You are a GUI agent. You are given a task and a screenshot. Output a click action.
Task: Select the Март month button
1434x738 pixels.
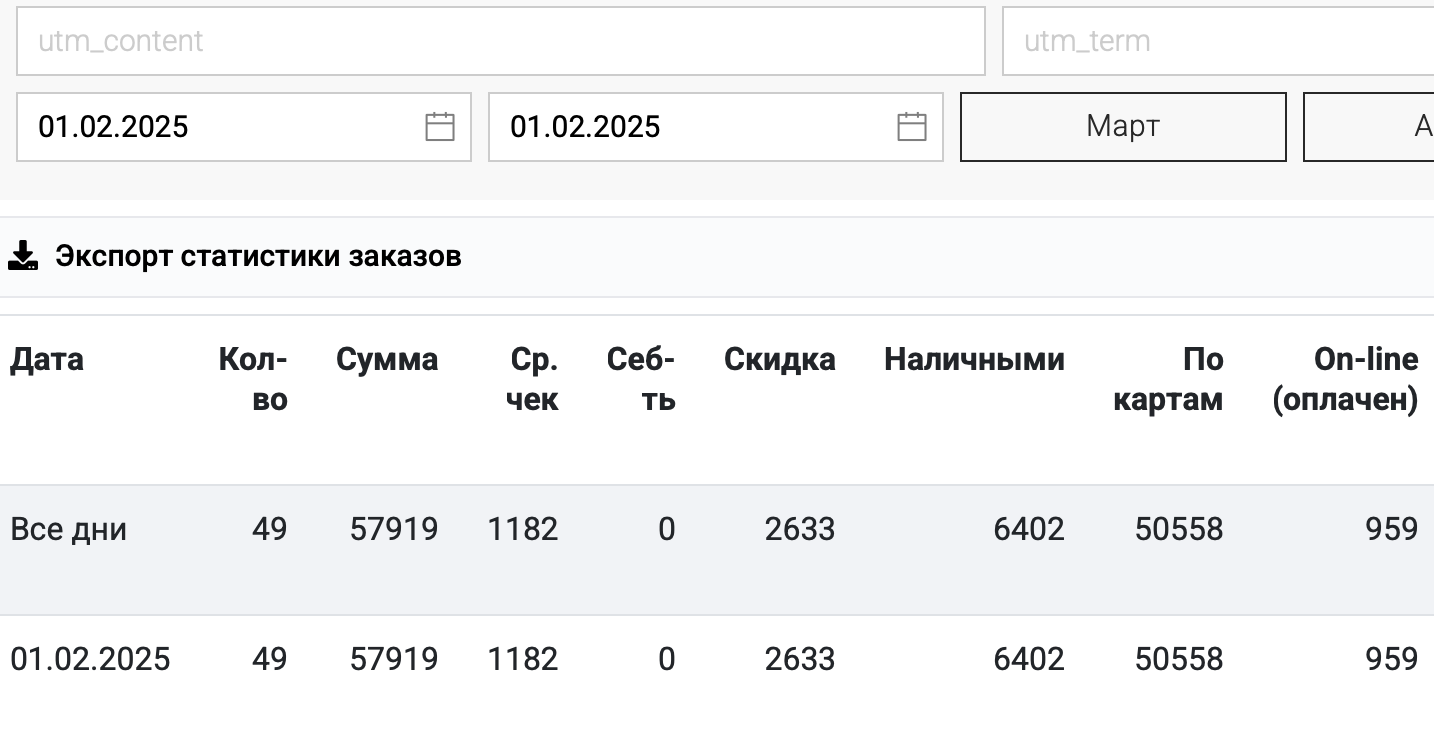click(x=1123, y=127)
